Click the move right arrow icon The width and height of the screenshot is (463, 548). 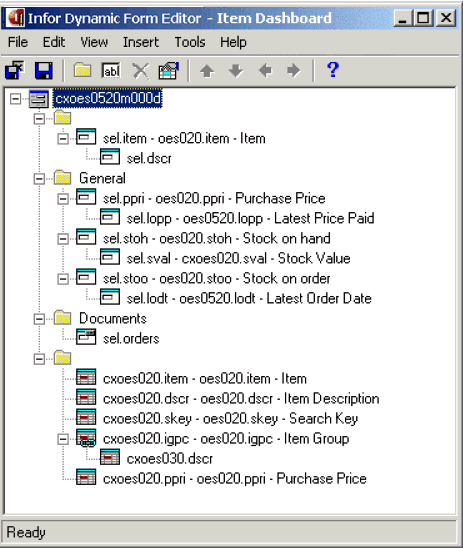pos(294,71)
